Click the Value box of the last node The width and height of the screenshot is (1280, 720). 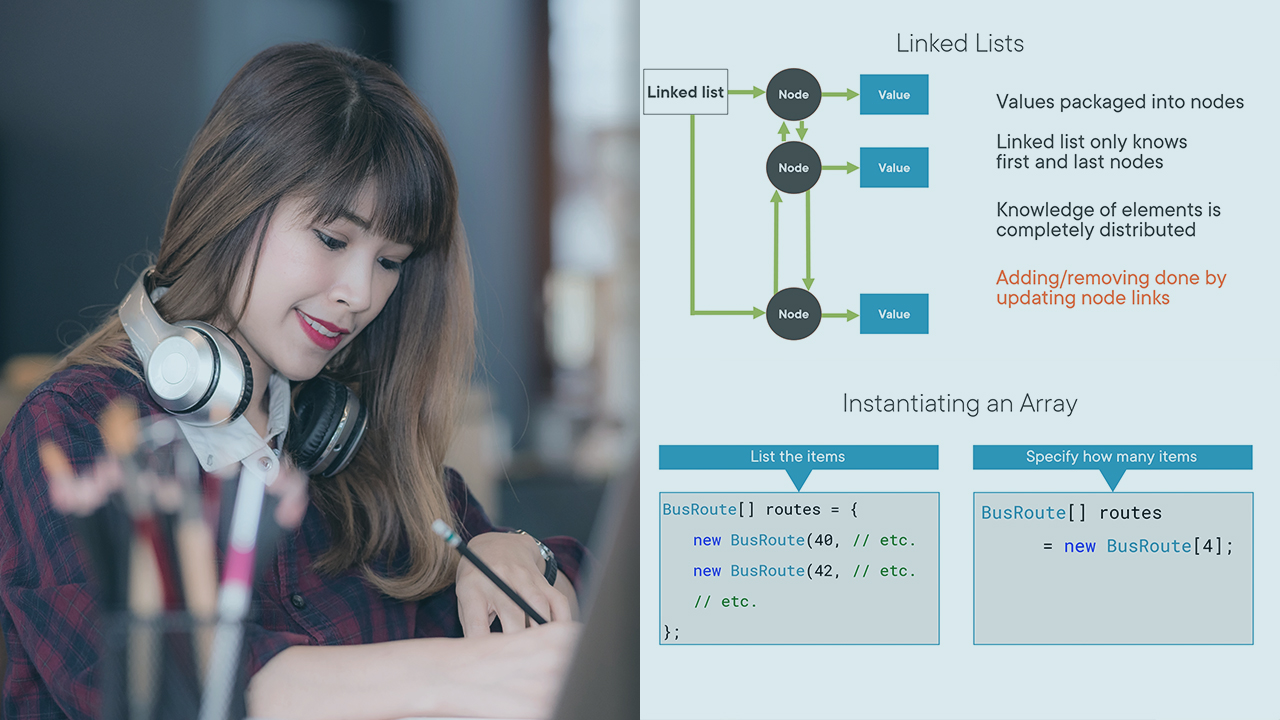pyautogui.click(x=894, y=314)
